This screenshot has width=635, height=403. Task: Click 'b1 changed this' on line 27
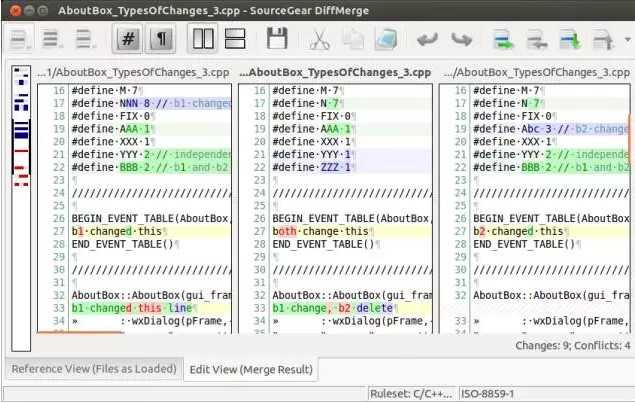(x=117, y=231)
